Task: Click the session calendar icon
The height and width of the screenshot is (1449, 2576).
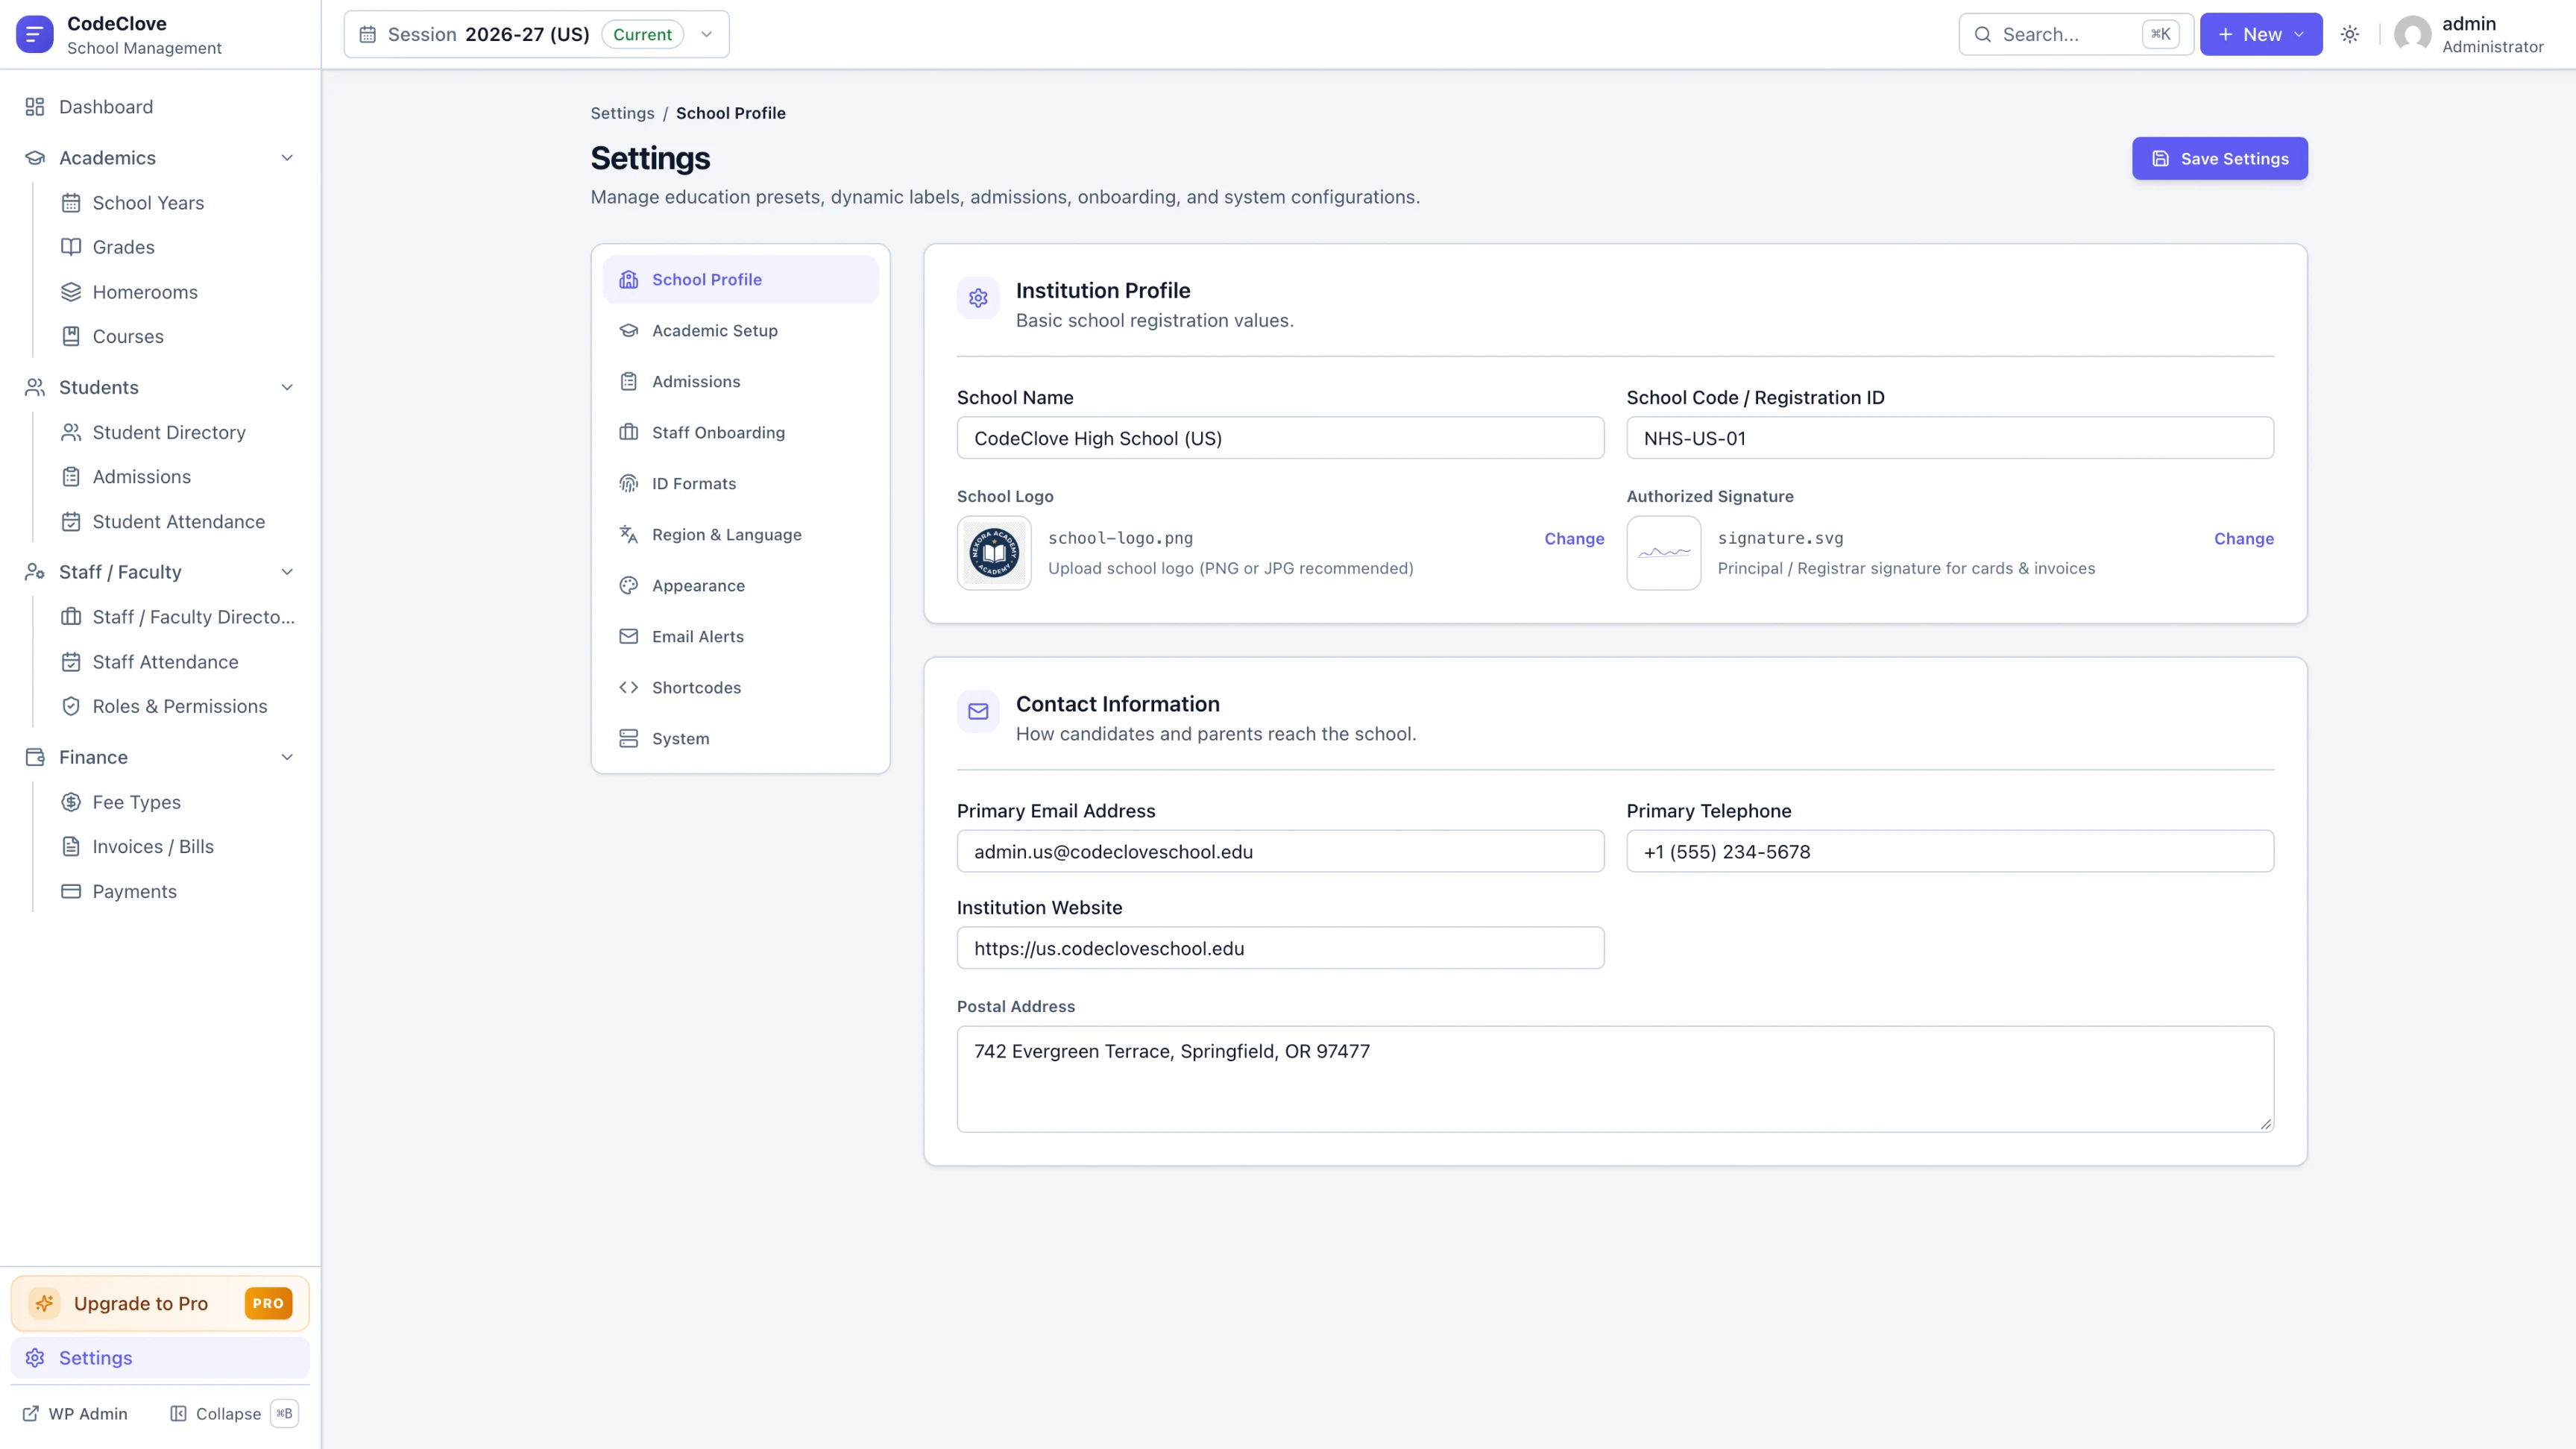Action: [x=368, y=34]
